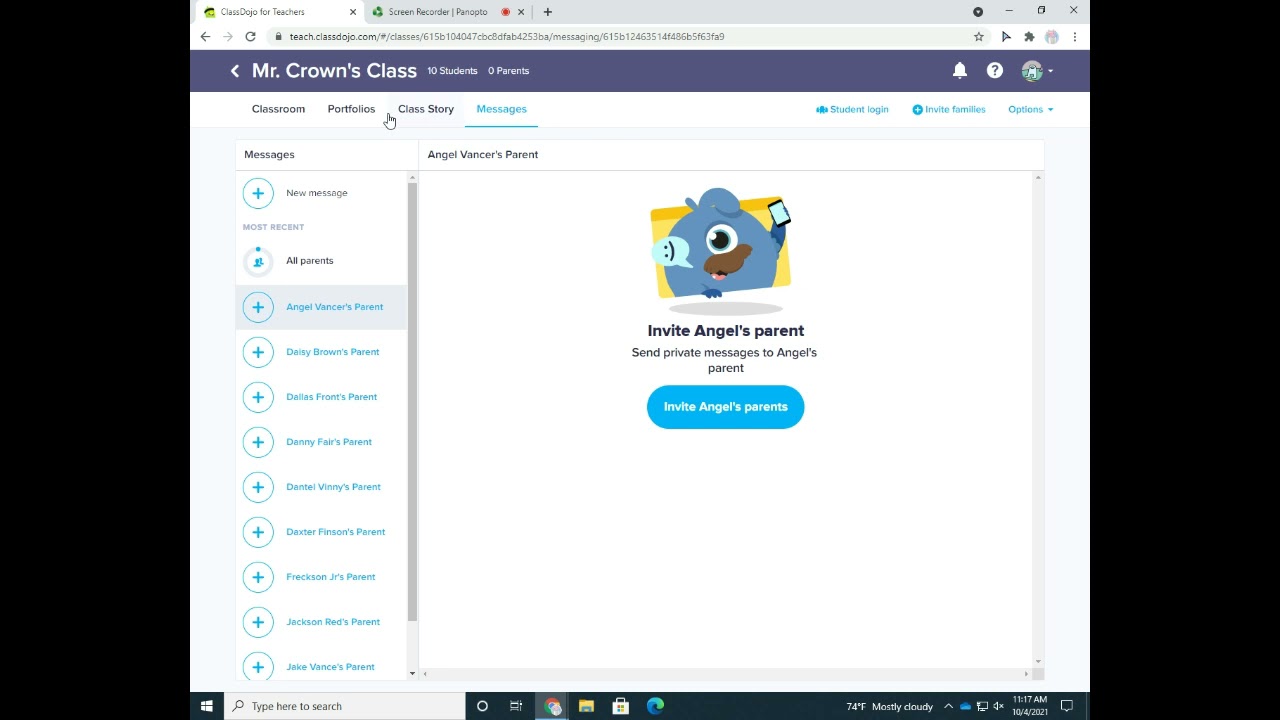Screen dimensions: 1280x720
Task: Click the Invite Angel's parents button
Action: (x=725, y=407)
